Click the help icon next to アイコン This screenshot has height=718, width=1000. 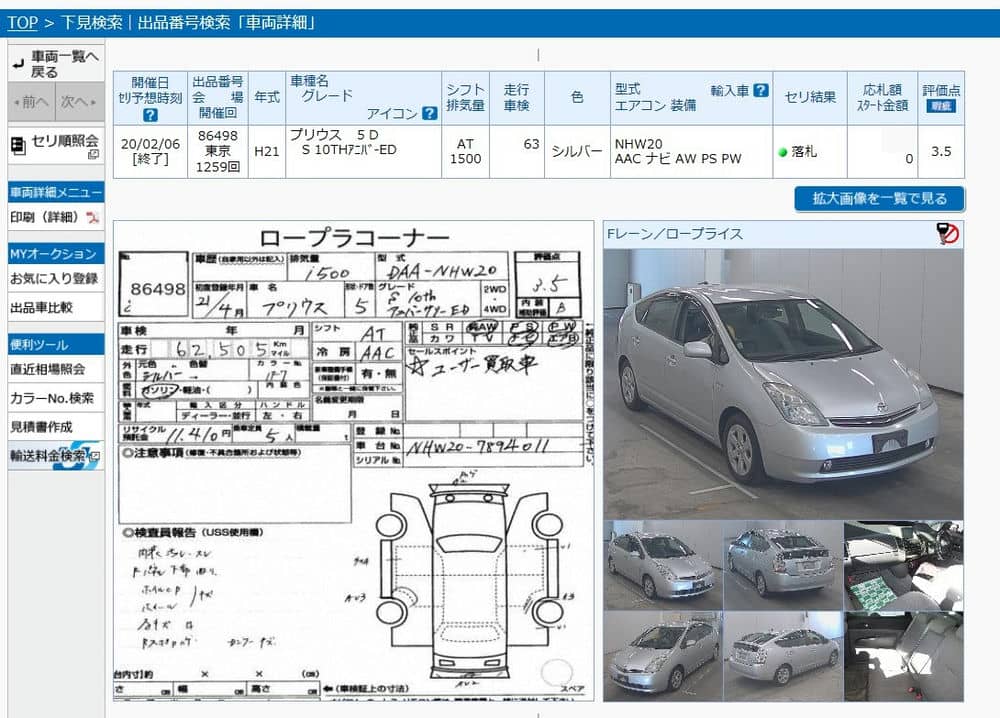click(x=430, y=113)
